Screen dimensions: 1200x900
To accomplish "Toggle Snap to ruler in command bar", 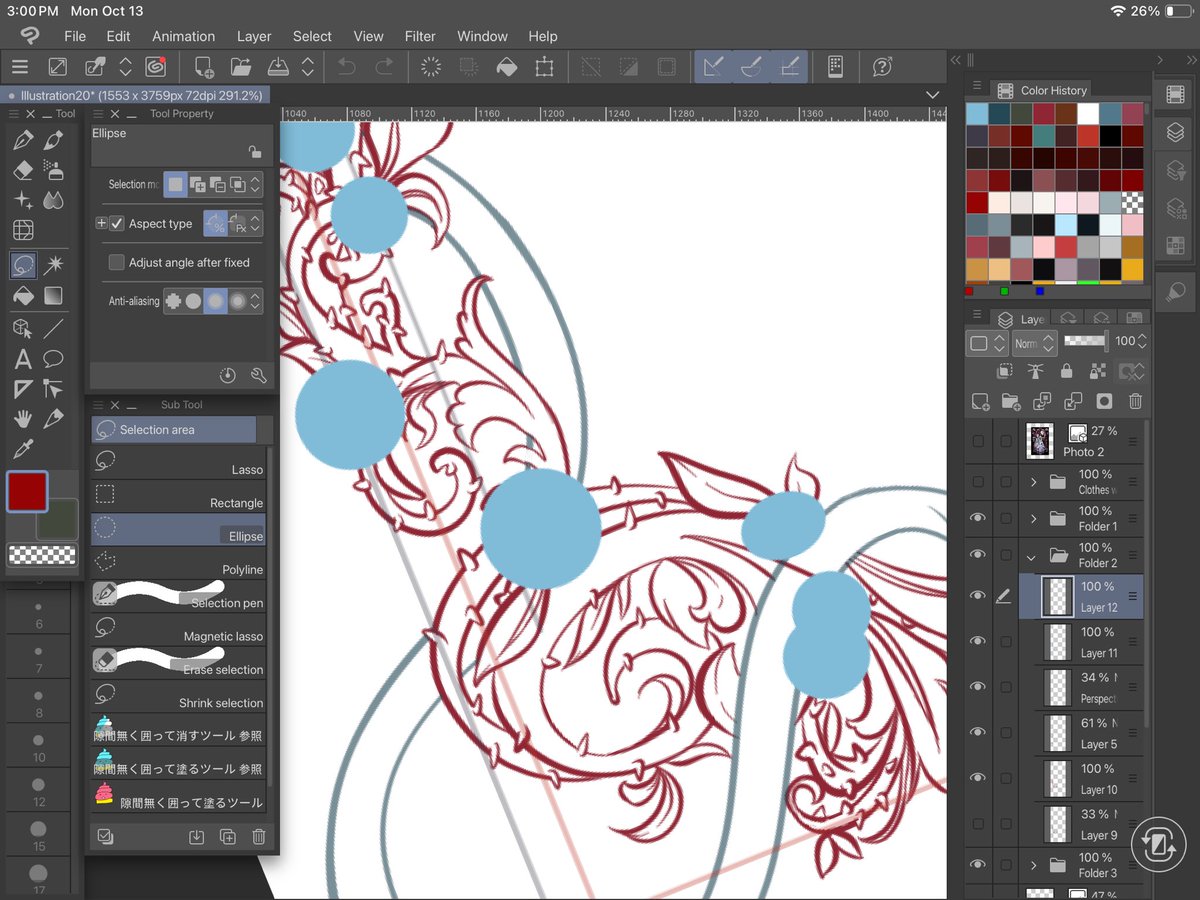I will tap(714, 67).
